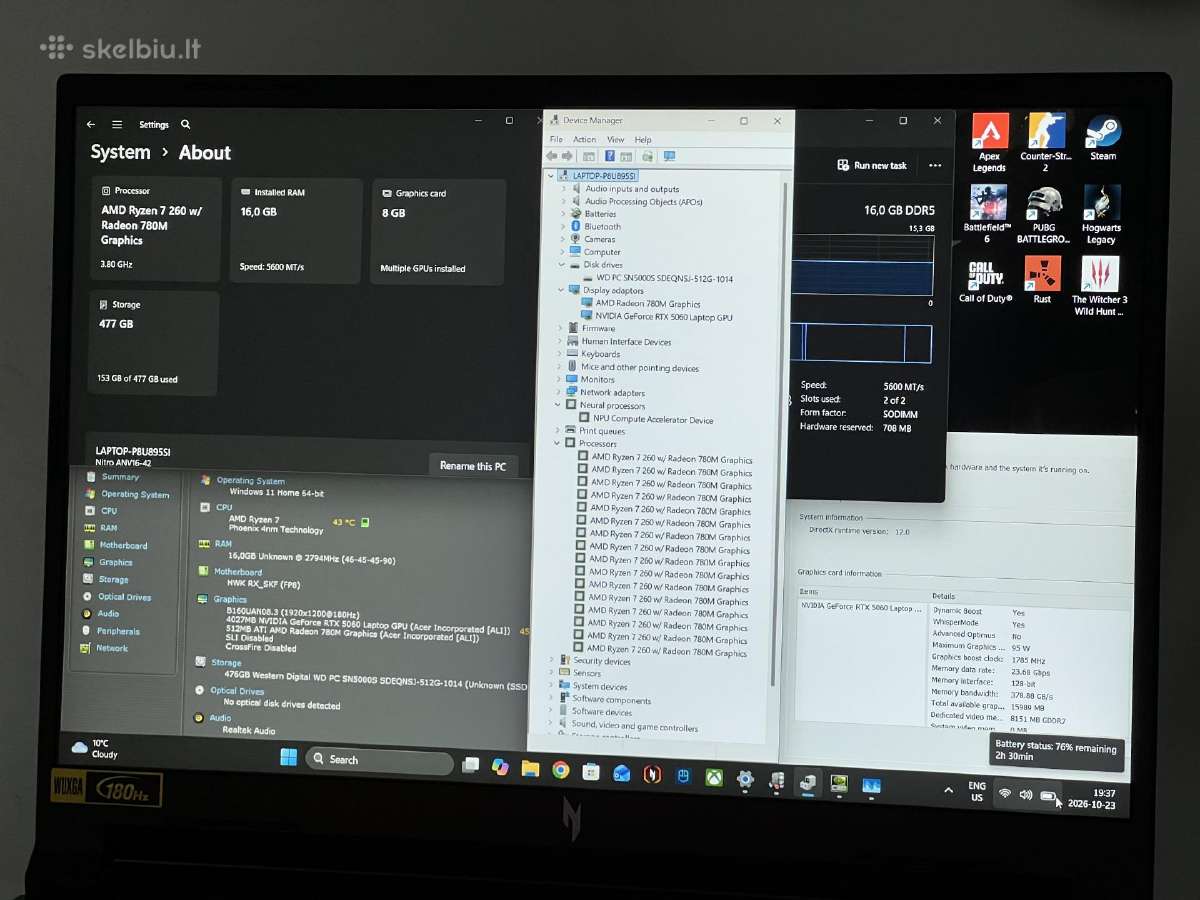
Task: Open the Help menu in Device Manager
Action: click(x=643, y=139)
